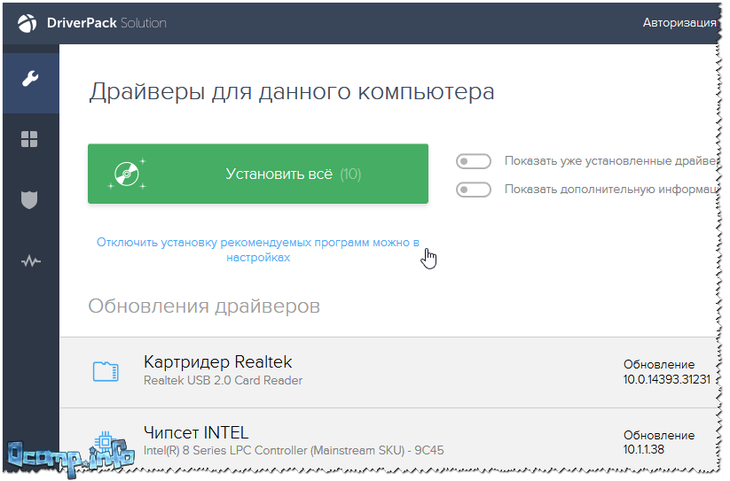
Task: Toggle Показать уже установленные драйверы switch
Action: click(x=473, y=161)
